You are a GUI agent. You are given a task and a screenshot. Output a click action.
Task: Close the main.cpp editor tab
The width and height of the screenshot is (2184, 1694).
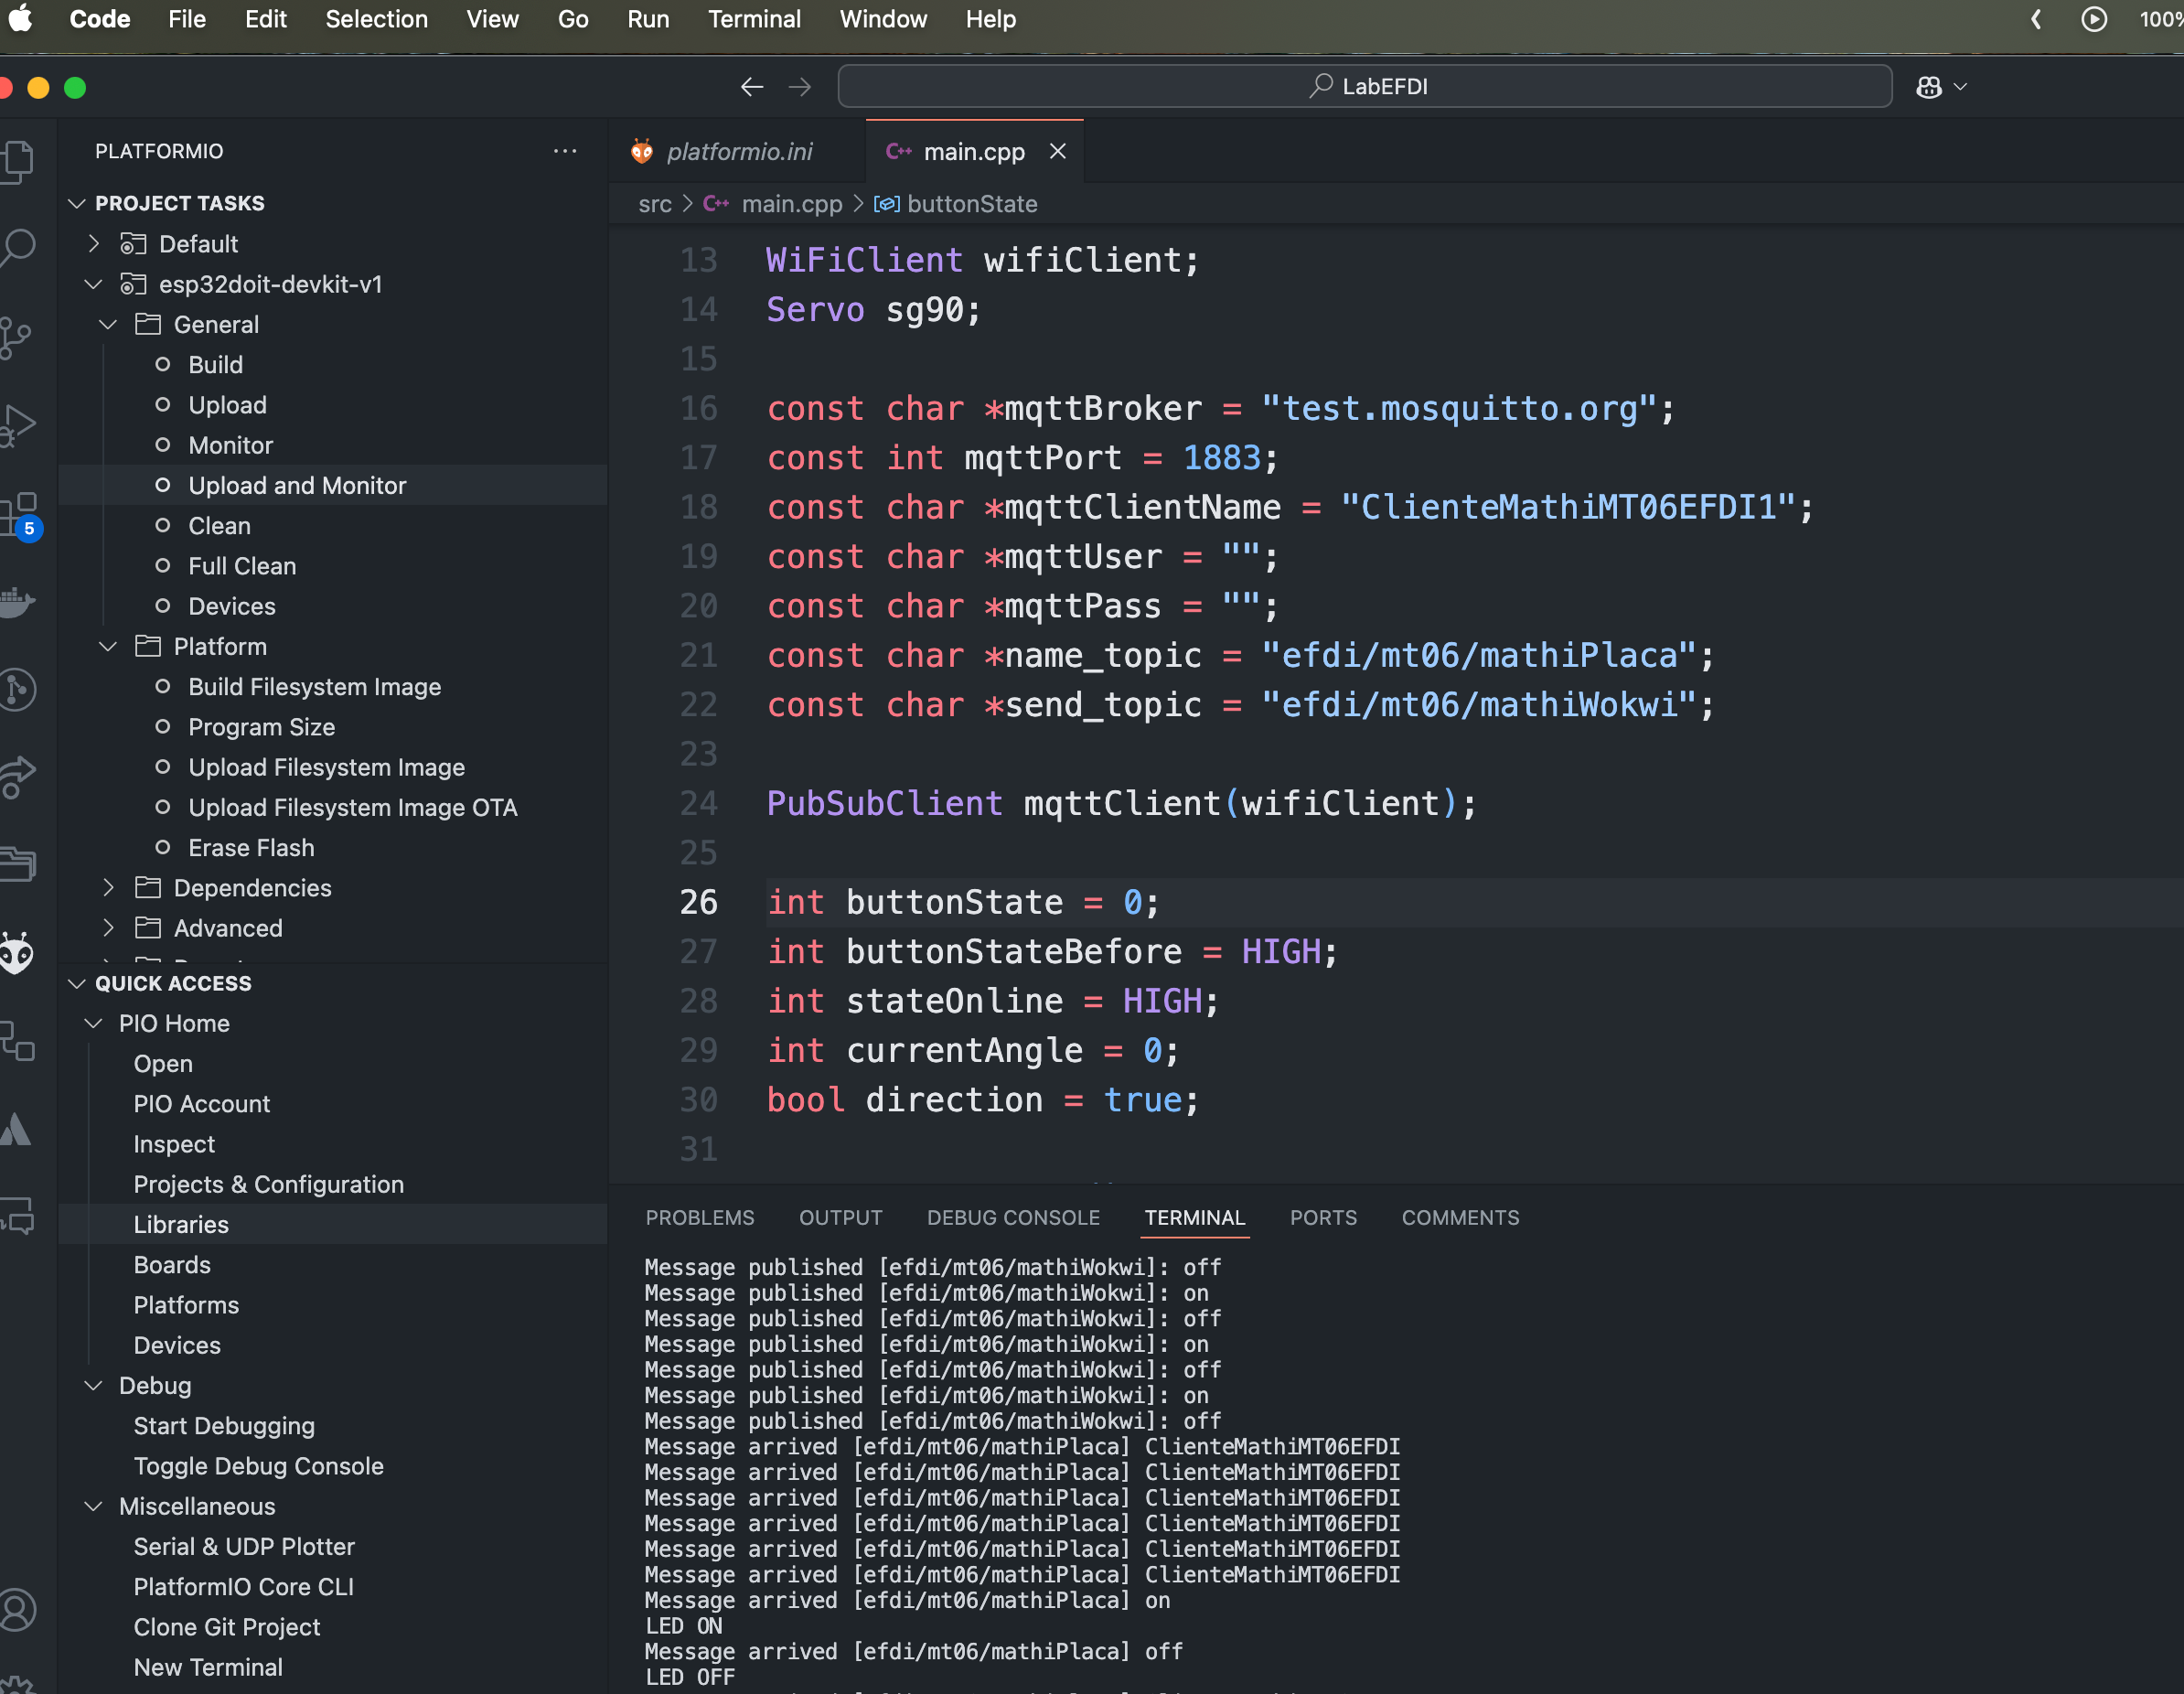click(x=1058, y=151)
